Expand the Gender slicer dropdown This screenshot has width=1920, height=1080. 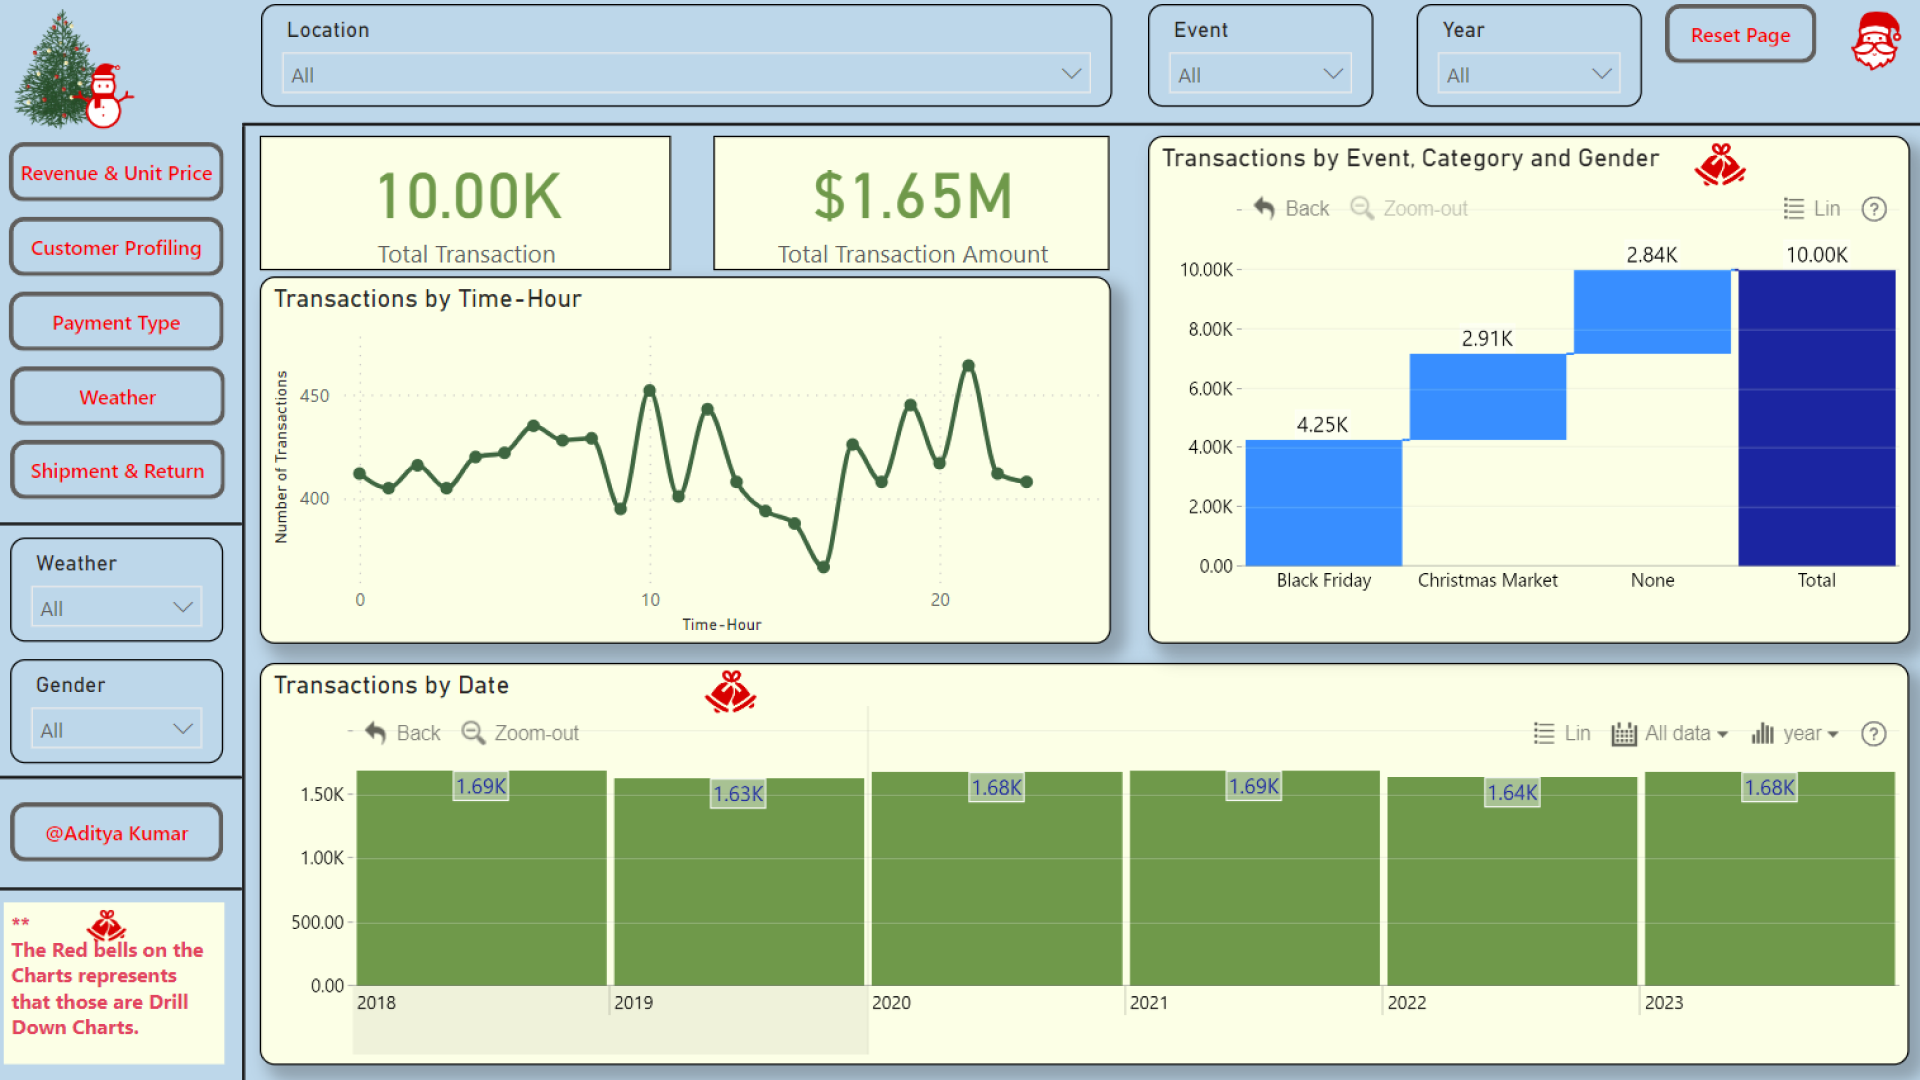pyautogui.click(x=116, y=729)
